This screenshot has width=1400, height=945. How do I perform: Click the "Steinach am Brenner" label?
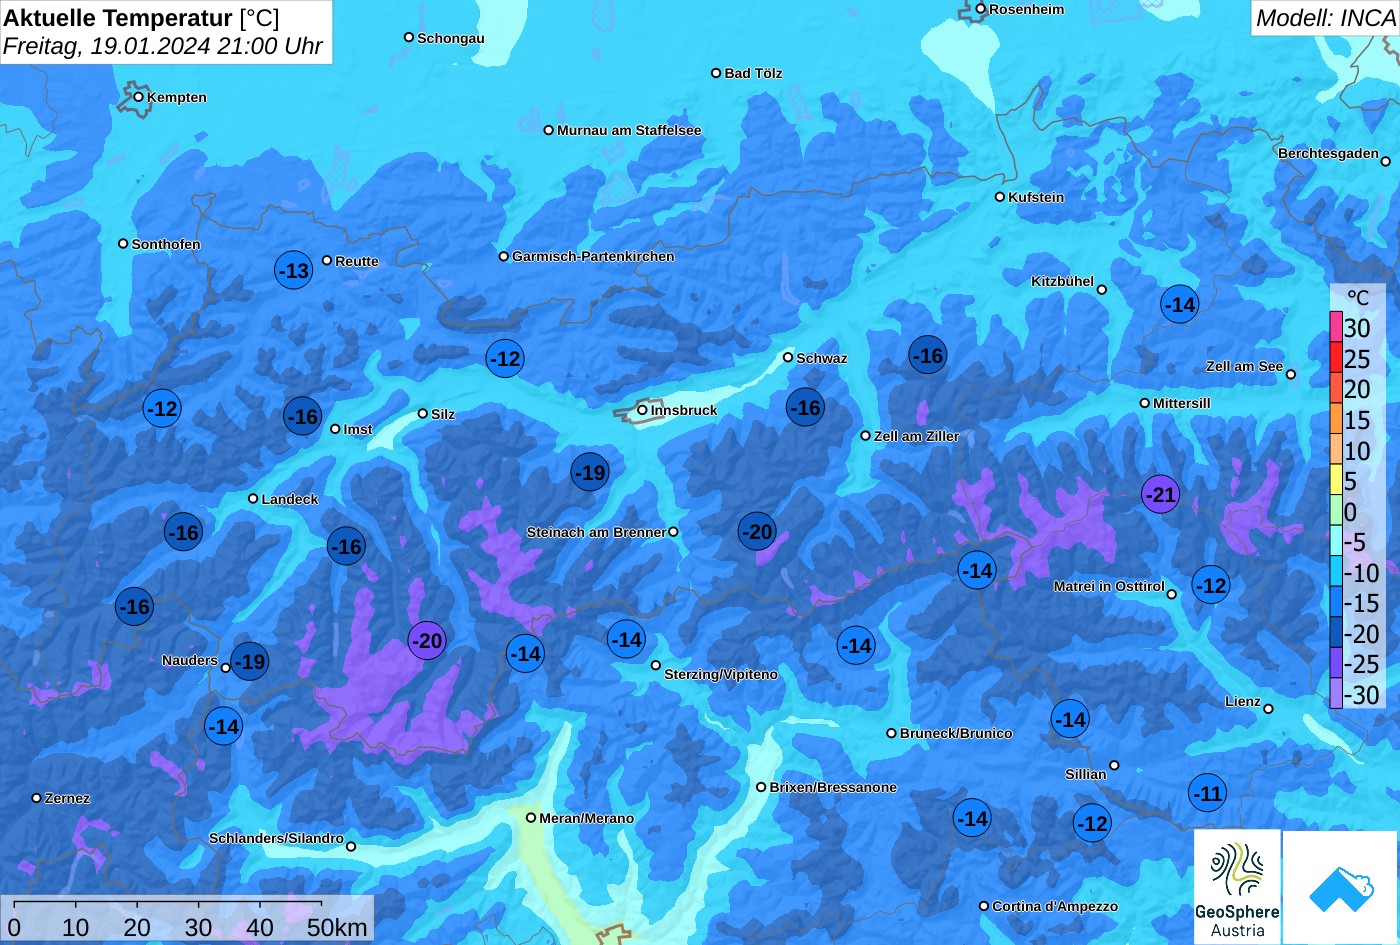(x=596, y=532)
